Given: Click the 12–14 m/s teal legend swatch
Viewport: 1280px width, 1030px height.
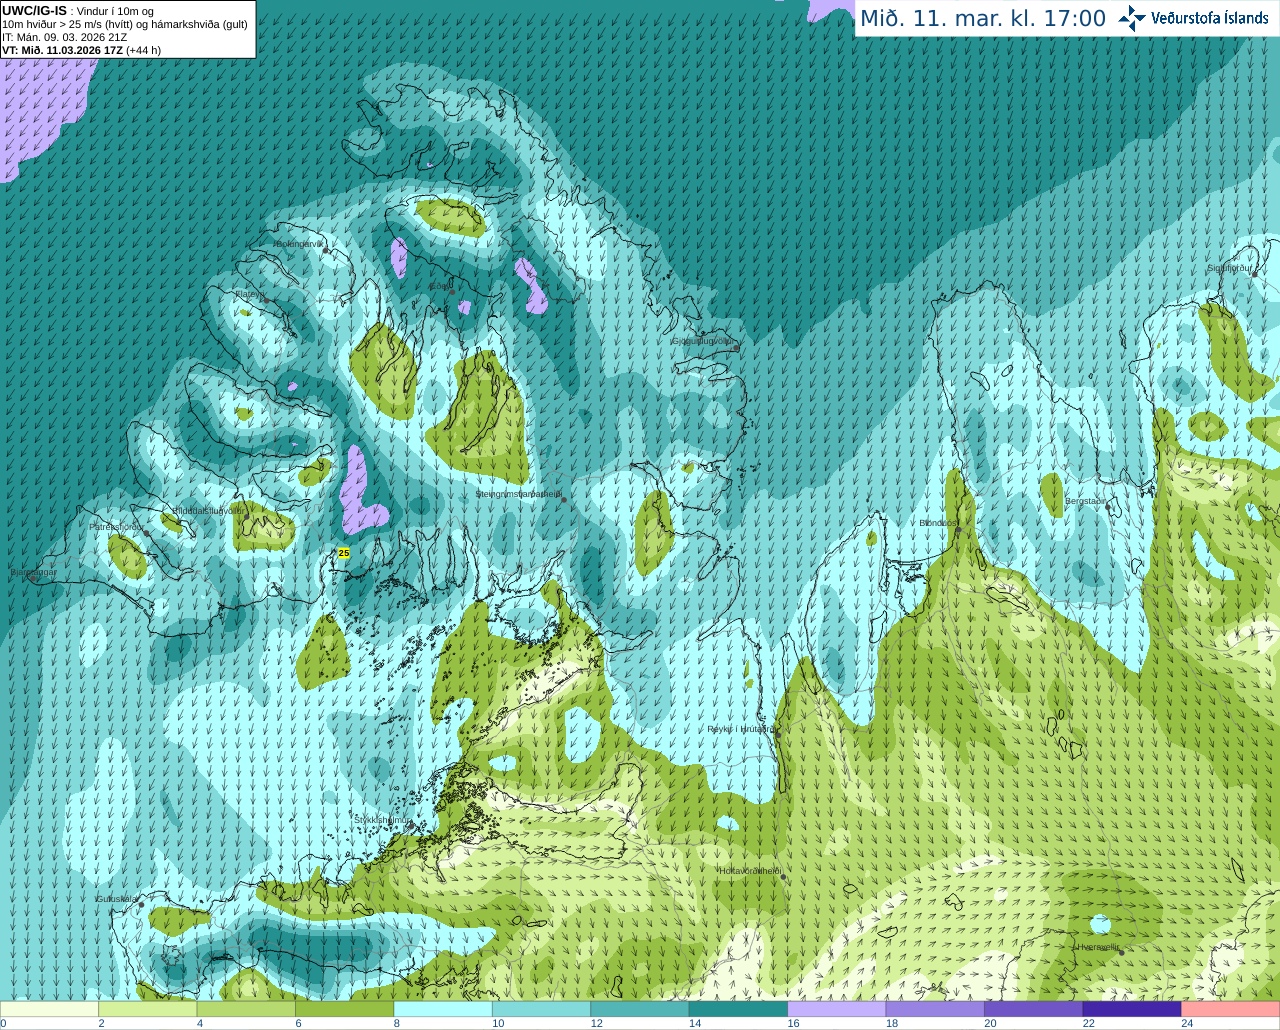Looking at the screenshot, I should pyautogui.click(x=640, y=1009).
